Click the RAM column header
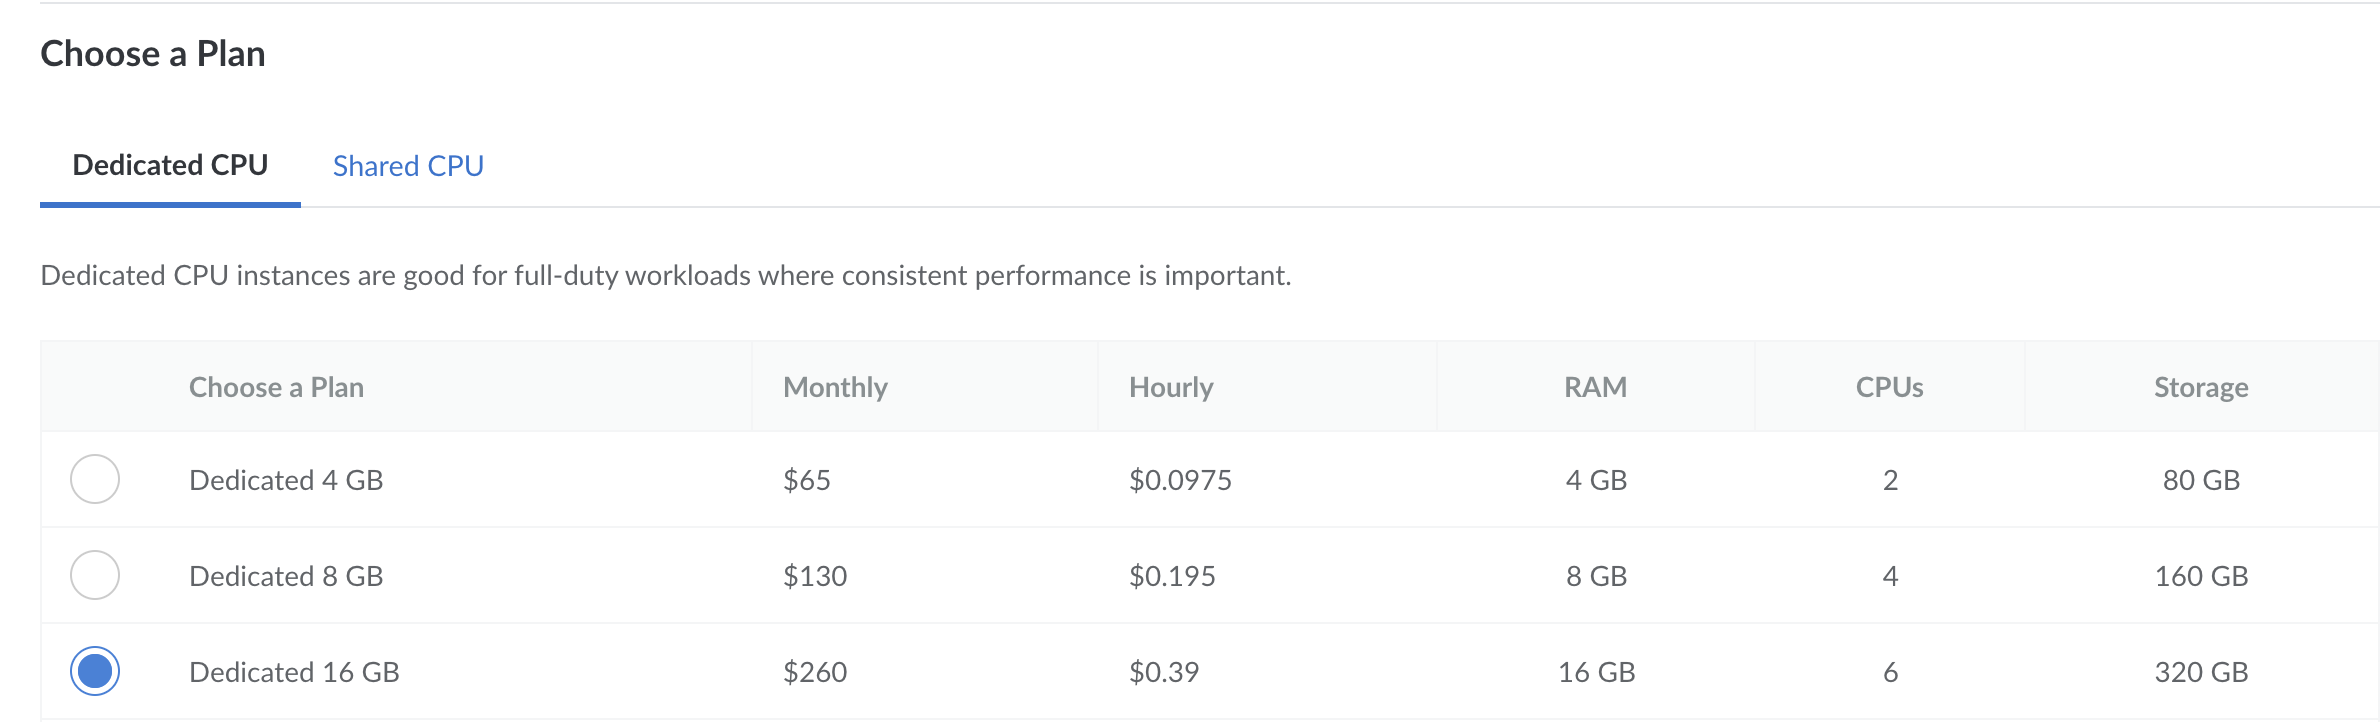Image resolution: width=2380 pixels, height=722 pixels. [x=1595, y=387]
